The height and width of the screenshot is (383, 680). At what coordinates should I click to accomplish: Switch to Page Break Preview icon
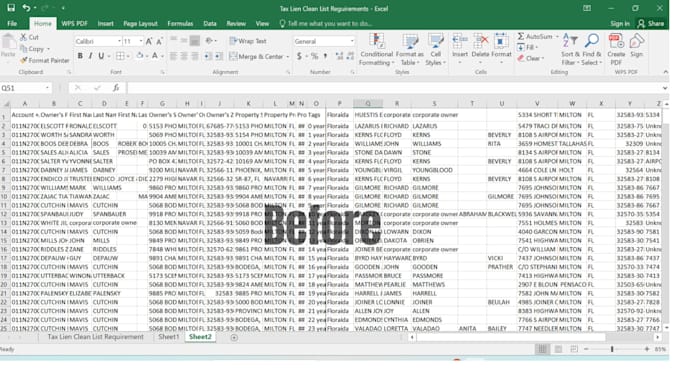574,349
